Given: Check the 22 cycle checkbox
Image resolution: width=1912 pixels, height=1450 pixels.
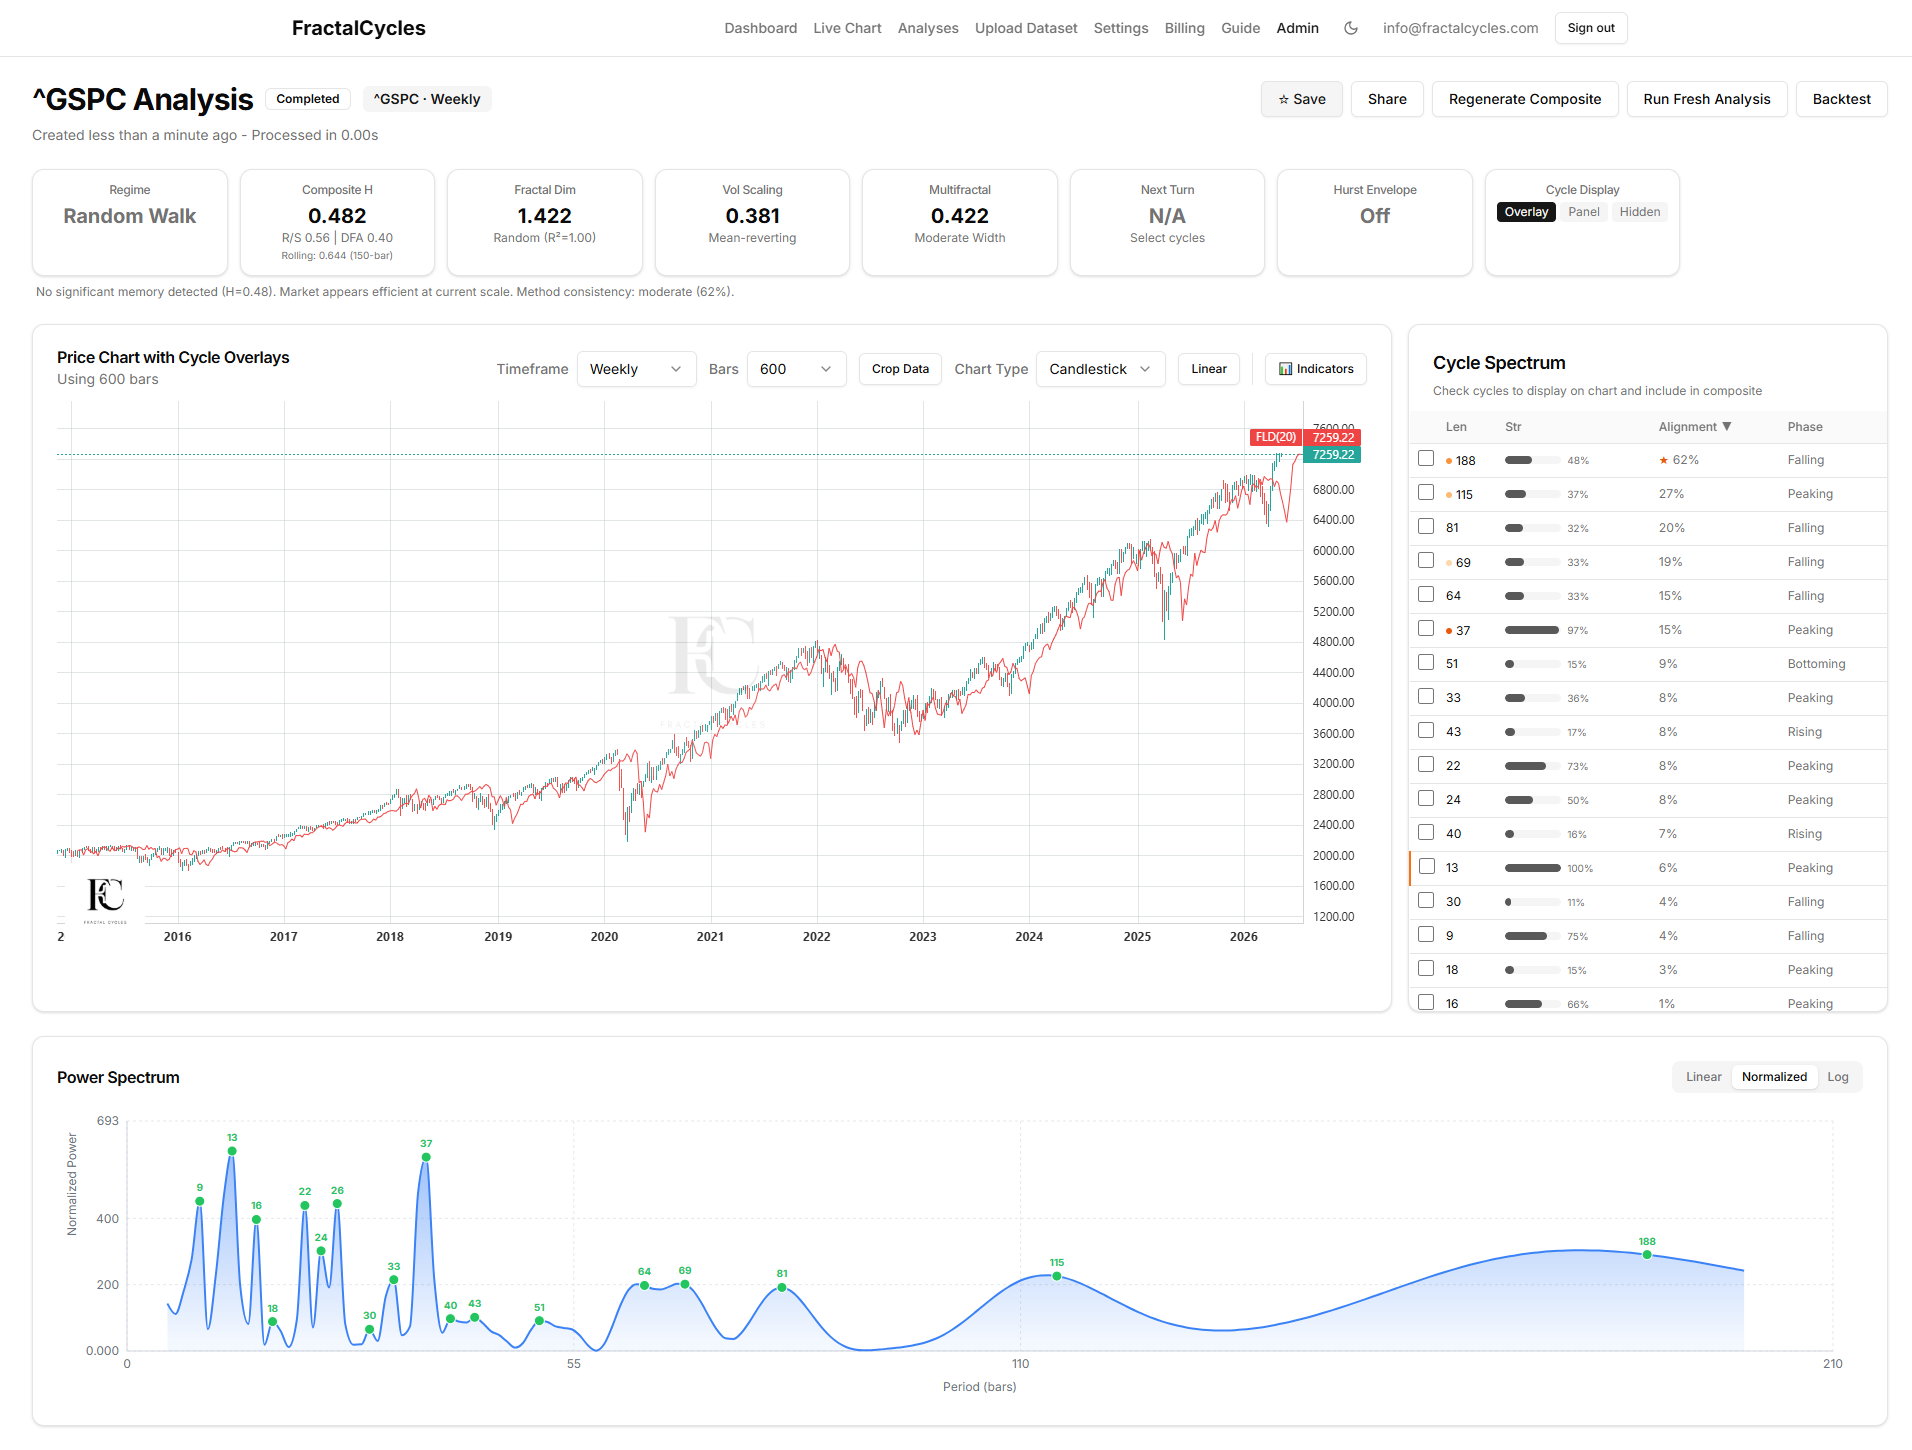Looking at the screenshot, I should [x=1426, y=765].
